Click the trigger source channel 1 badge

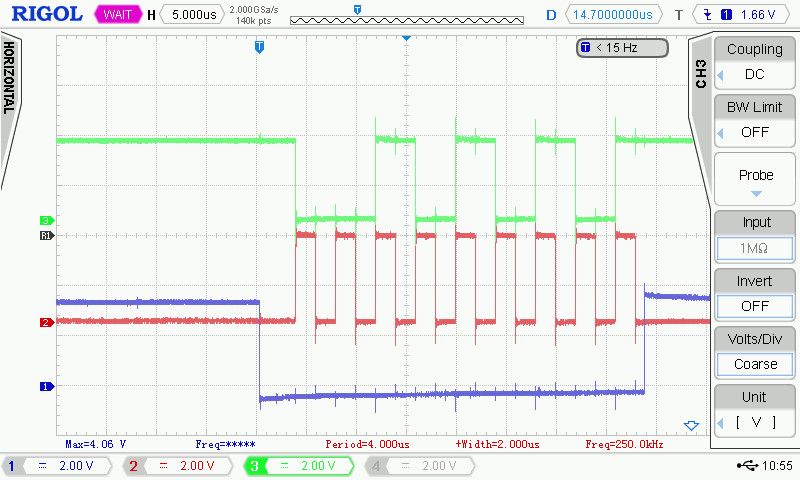click(727, 15)
